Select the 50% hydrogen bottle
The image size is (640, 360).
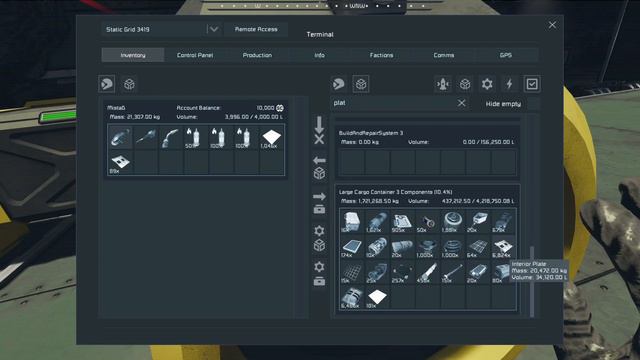tap(196, 138)
